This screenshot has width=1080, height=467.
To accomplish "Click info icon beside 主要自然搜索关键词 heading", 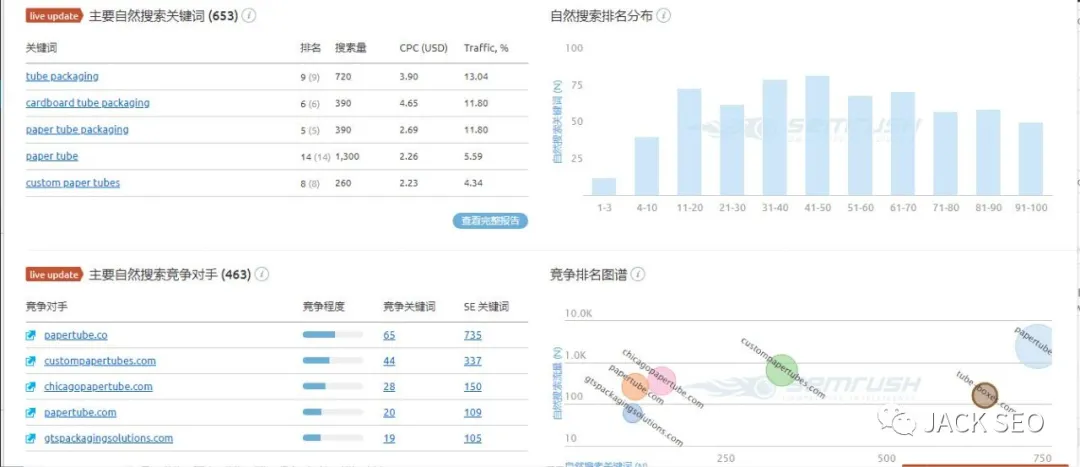I will pos(249,16).
